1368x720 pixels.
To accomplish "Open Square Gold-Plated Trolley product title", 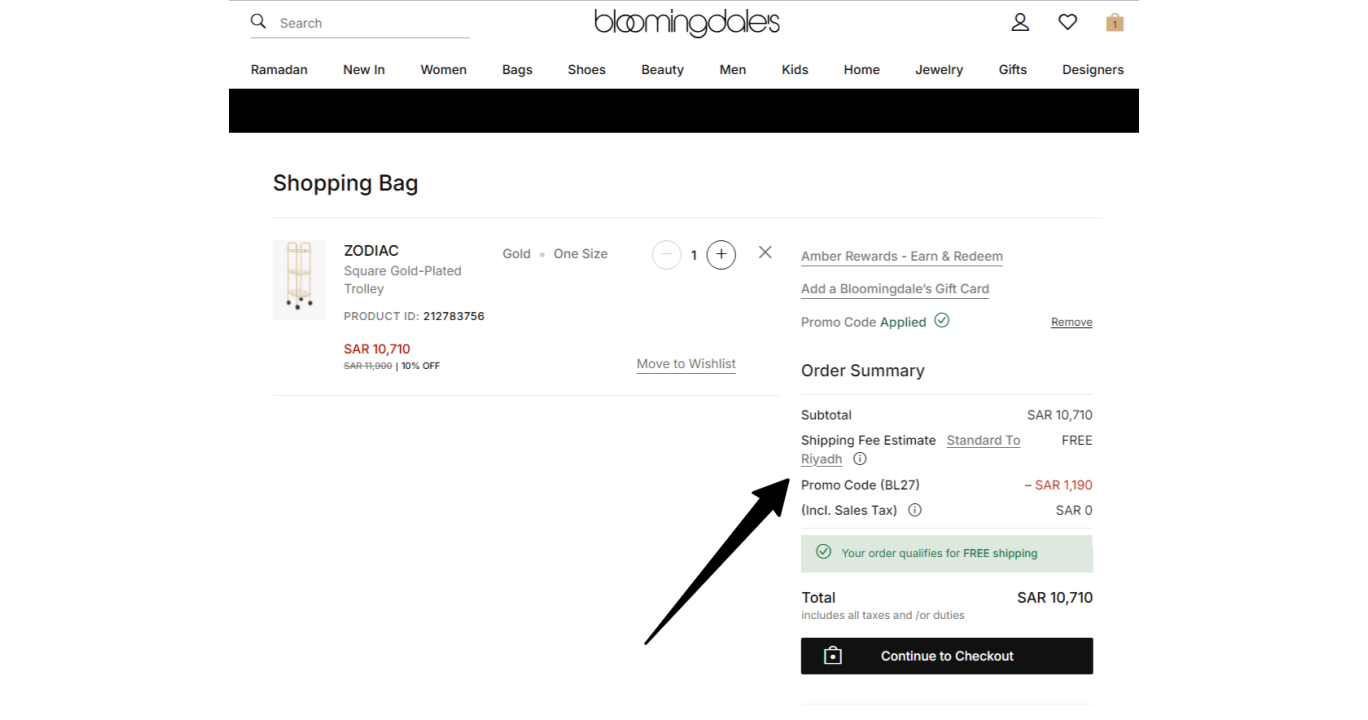I will (403, 280).
